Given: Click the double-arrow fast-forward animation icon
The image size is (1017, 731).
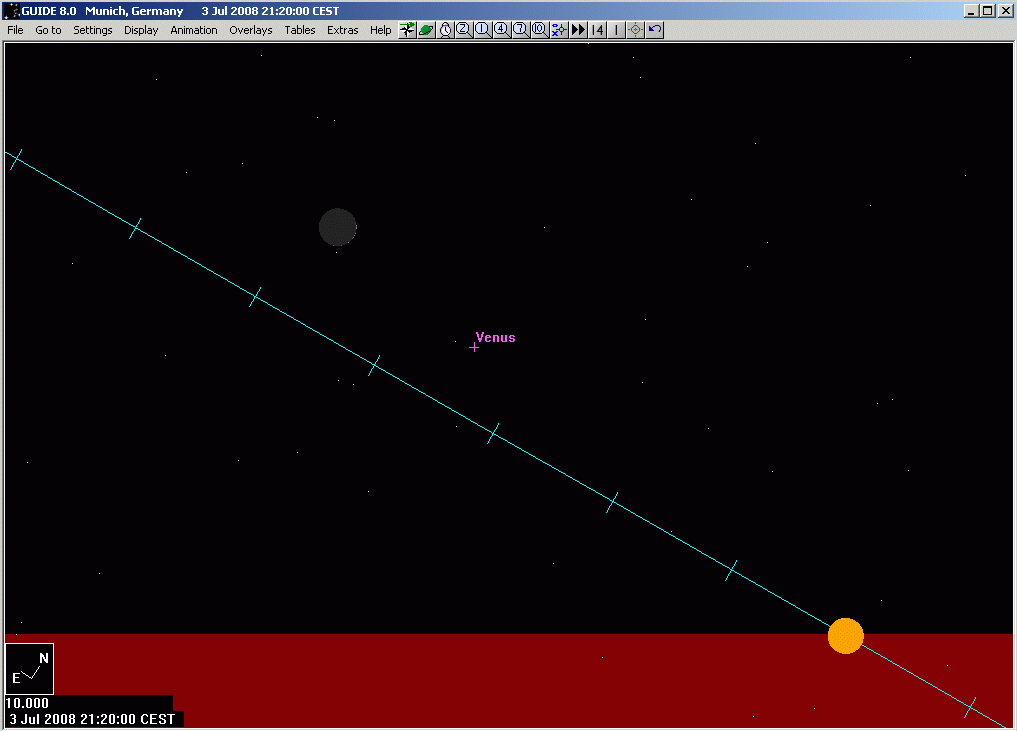Looking at the screenshot, I should coord(578,30).
